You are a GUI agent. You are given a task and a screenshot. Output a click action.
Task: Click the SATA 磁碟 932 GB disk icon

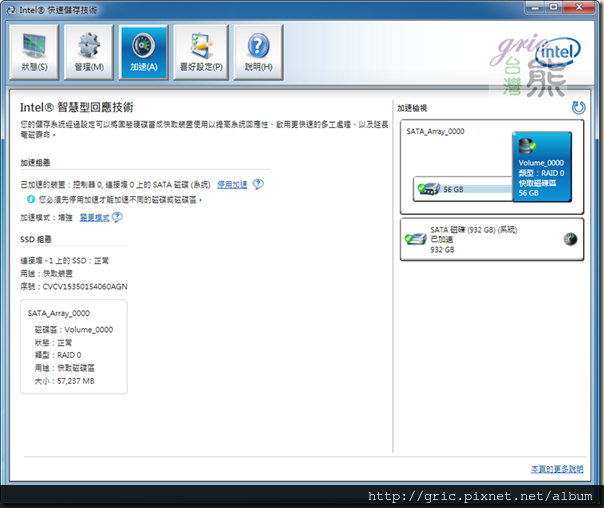tap(416, 239)
